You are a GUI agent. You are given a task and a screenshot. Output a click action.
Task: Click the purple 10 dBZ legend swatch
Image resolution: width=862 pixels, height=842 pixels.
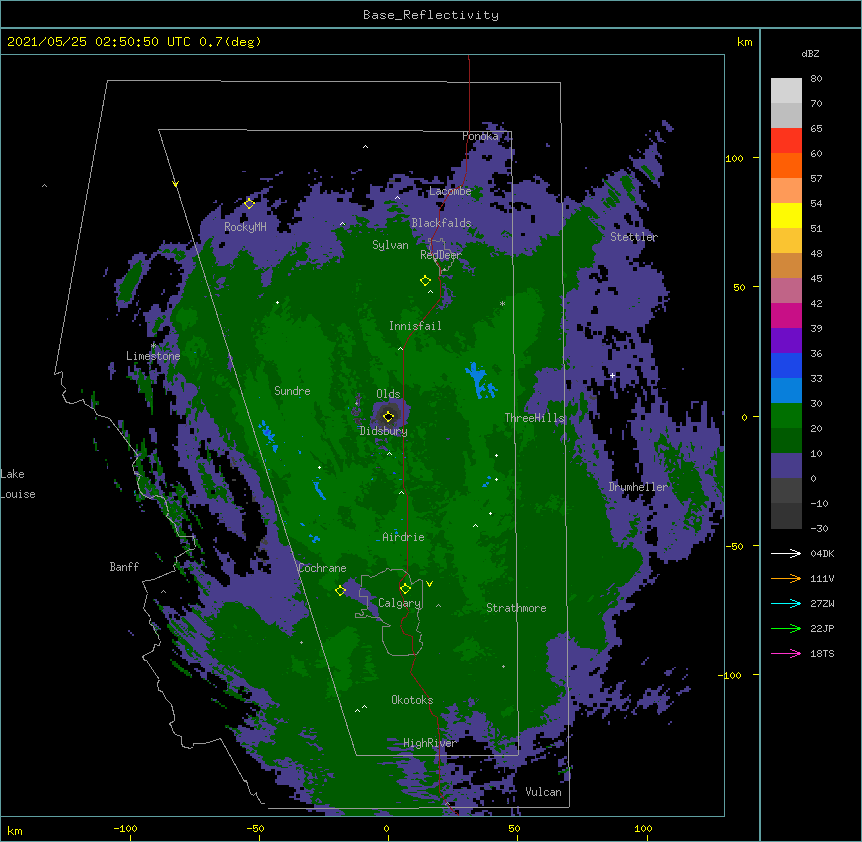(786, 466)
